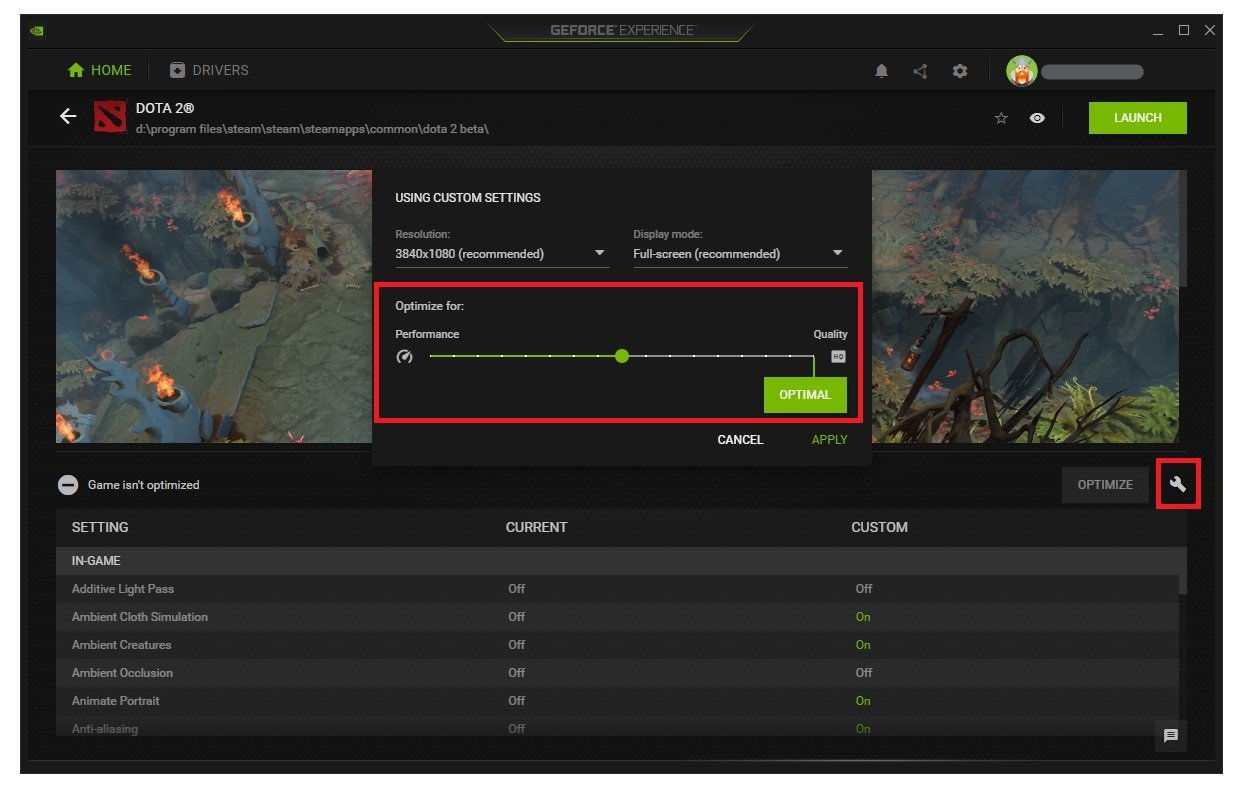The width and height of the screenshot is (1254, 807).
Task: Open GeForce Experience settings gear
Action: click(960, 71)
